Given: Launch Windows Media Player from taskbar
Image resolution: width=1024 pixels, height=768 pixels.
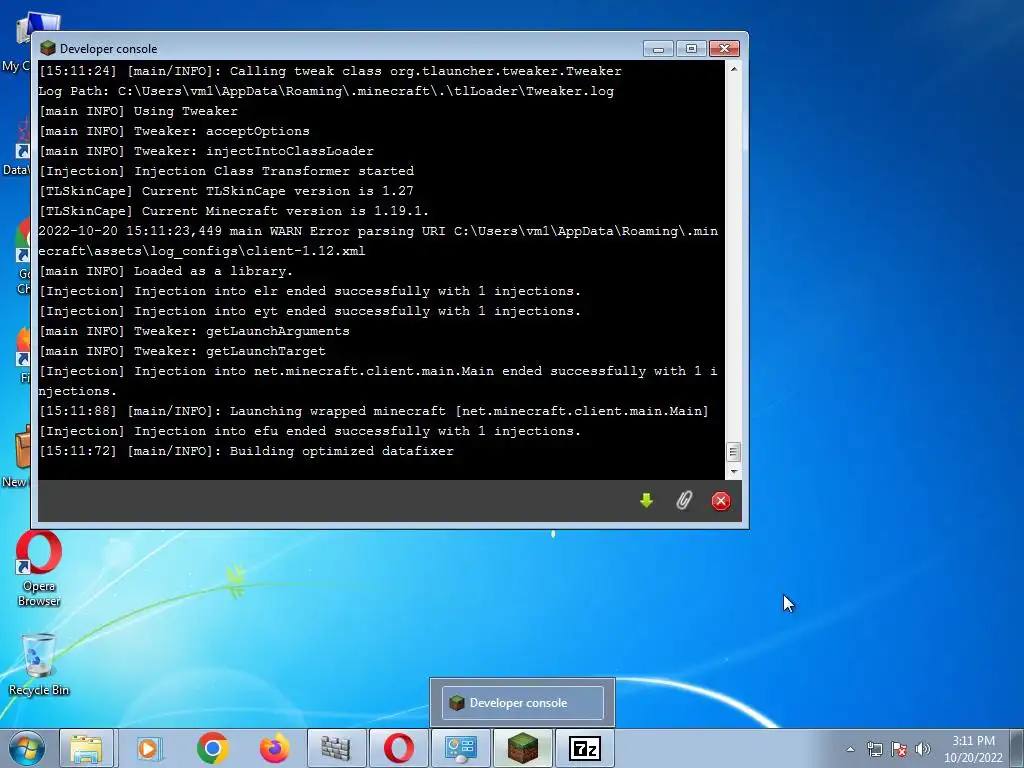Looking at the screenshot, I should (149, 748).
